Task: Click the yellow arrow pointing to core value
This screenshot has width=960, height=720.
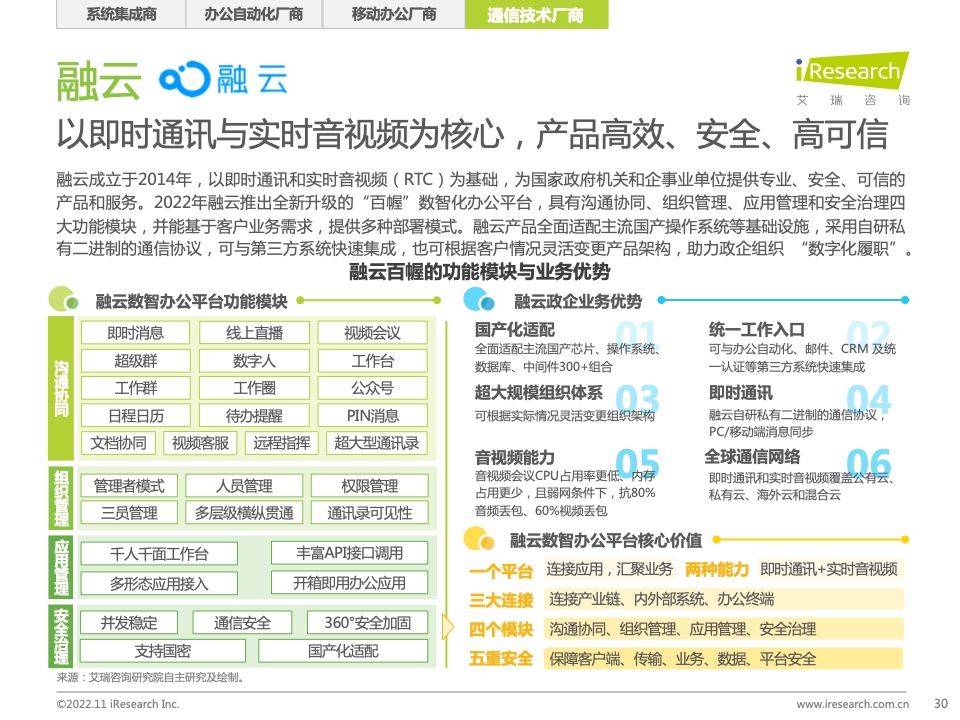Action: click(x=448, y=627)
